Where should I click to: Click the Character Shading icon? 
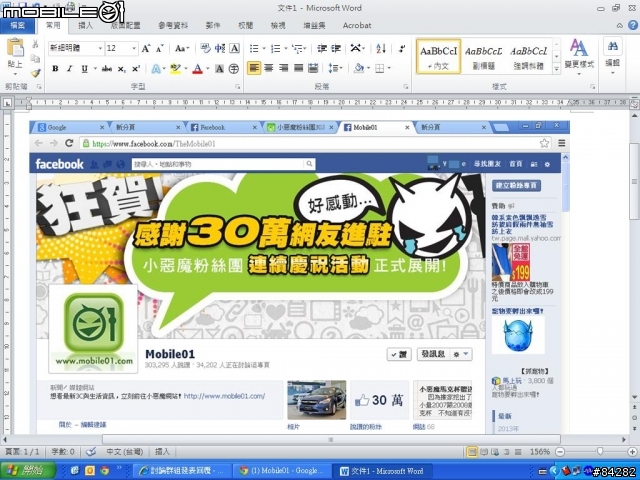[x=219, y=69]
